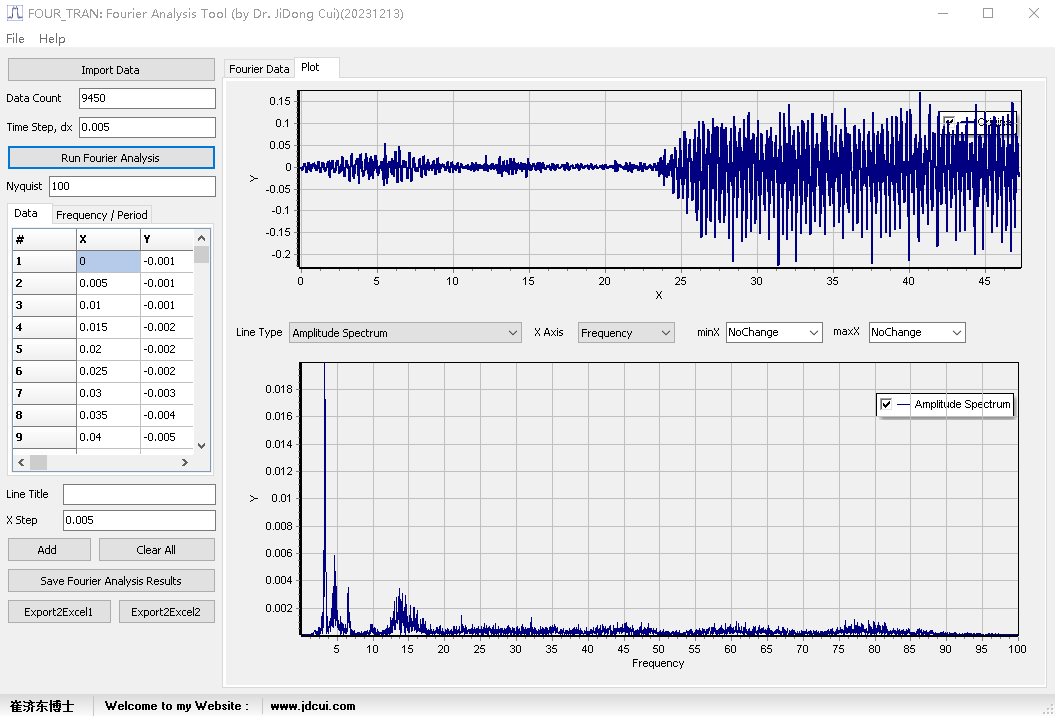Click the Import Data button
1055x716 pixels.
pyautogui.click(x=111, y=70)
